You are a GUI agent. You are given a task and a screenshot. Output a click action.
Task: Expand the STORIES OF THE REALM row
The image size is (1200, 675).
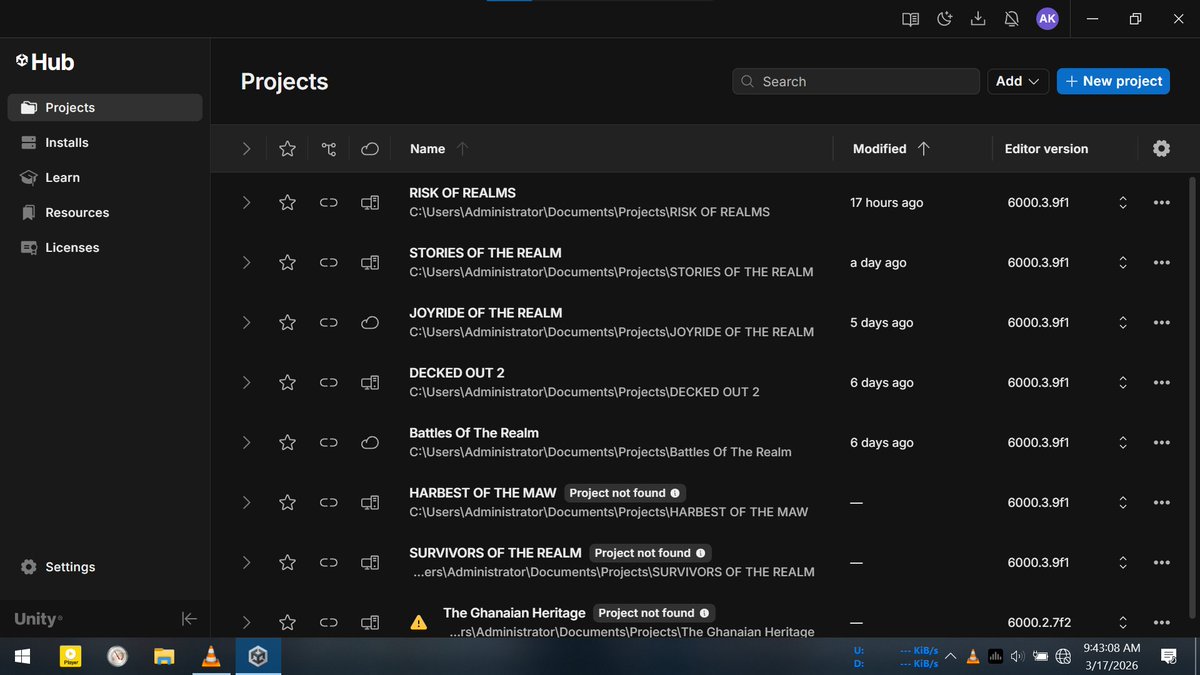click(246, 262)
